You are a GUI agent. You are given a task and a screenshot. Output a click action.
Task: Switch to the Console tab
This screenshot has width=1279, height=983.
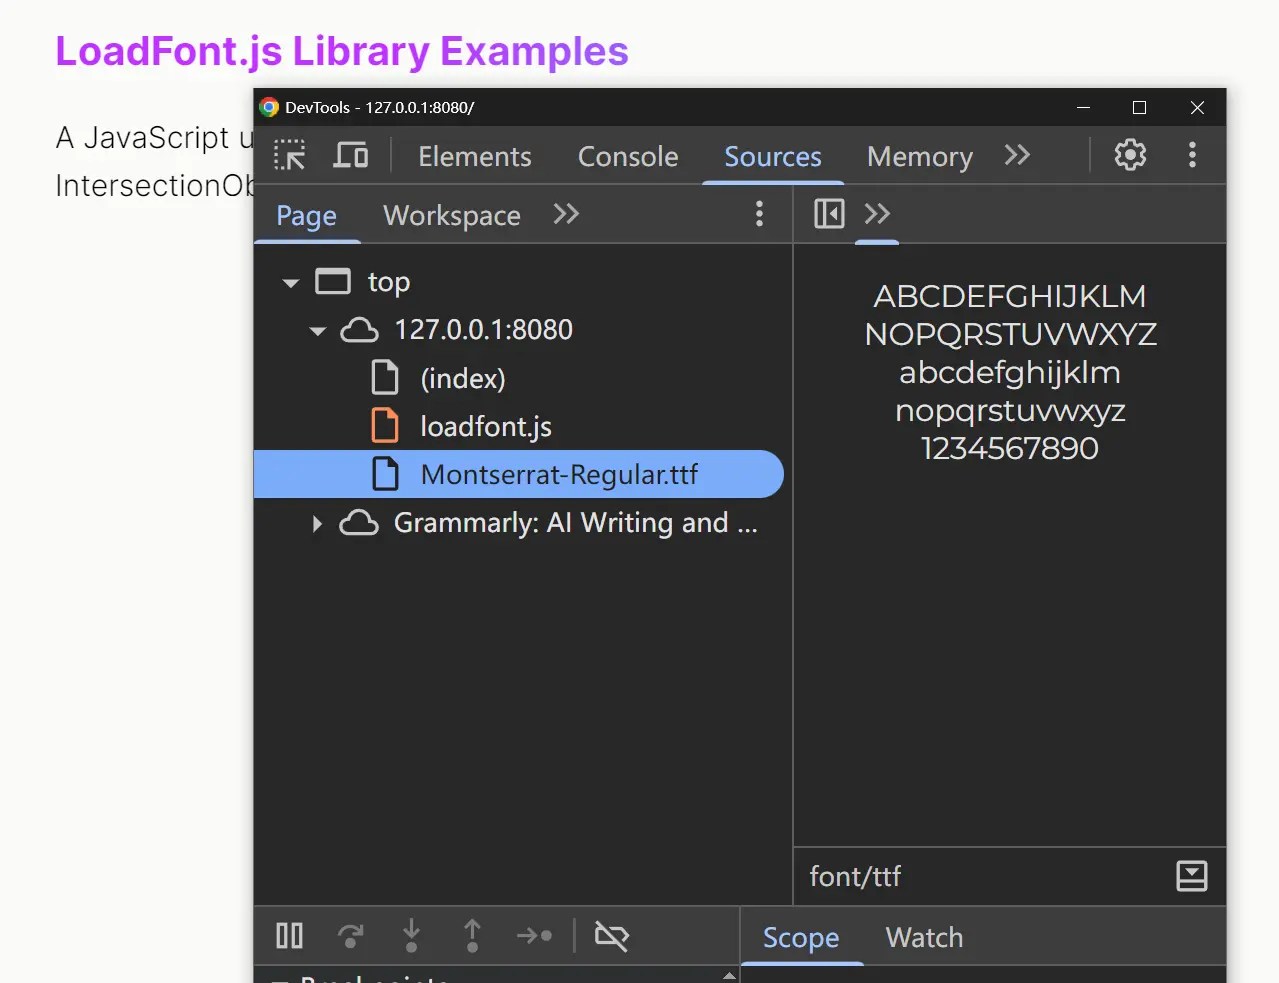(627, 156)
